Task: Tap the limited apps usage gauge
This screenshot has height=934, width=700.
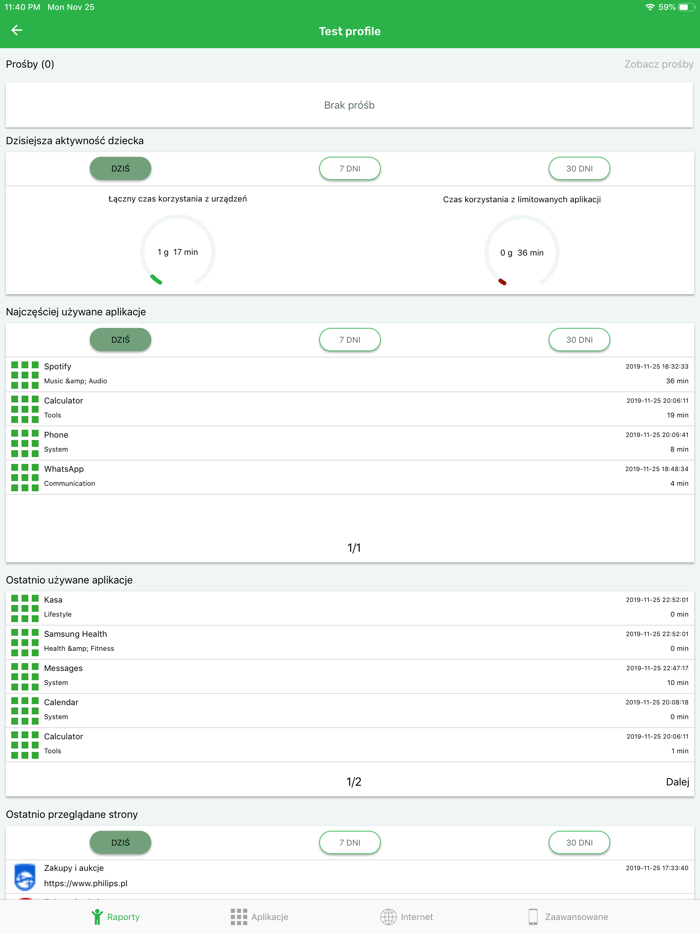Action: coord(522,252)
